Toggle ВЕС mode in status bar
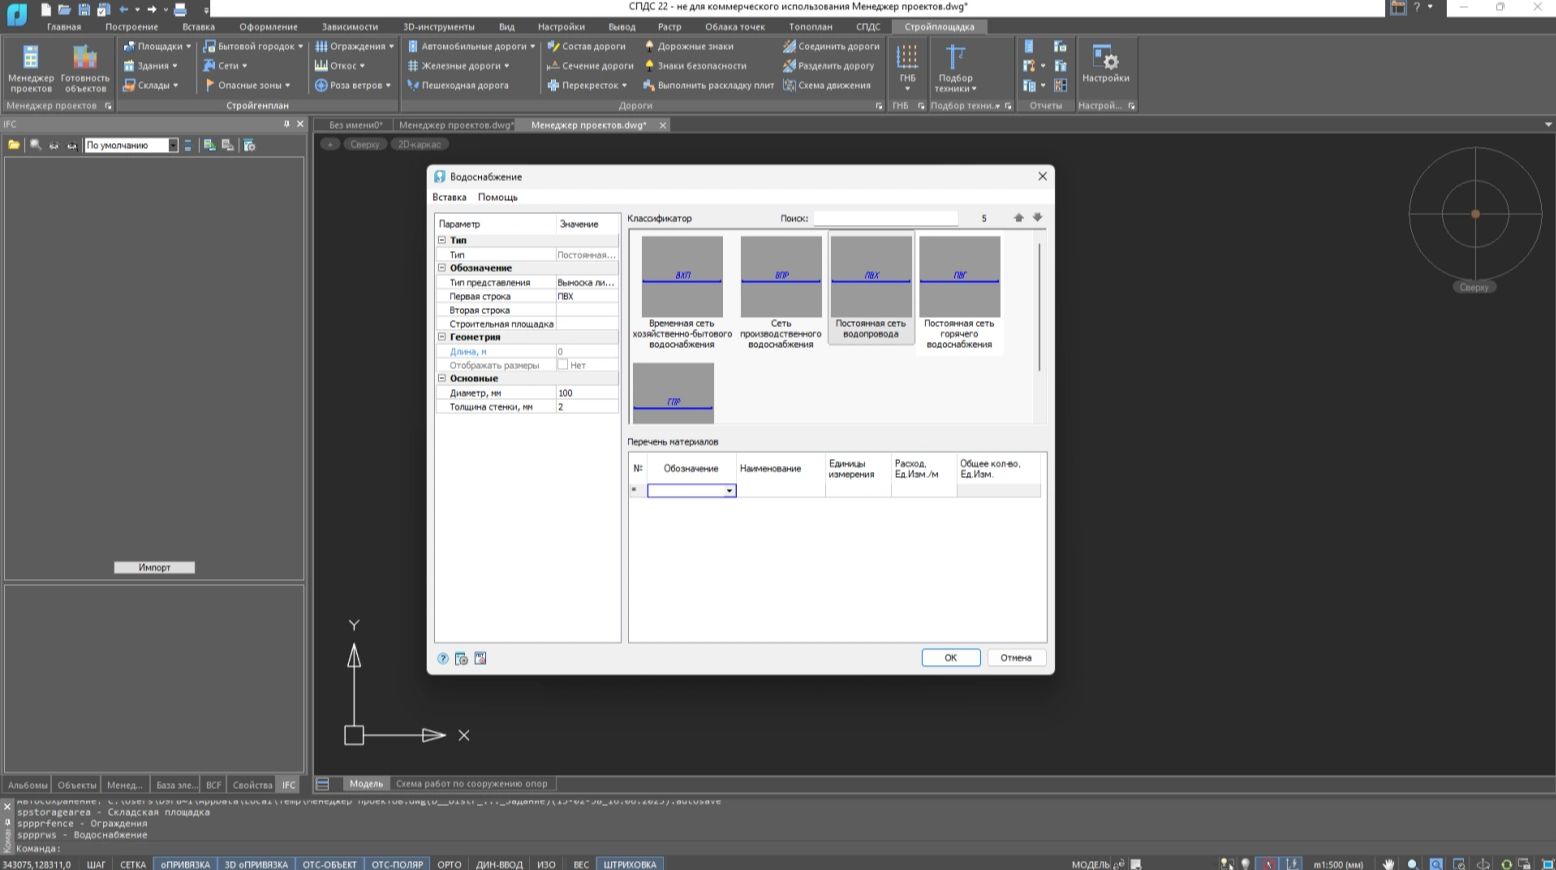 click(x=581, y=864)
